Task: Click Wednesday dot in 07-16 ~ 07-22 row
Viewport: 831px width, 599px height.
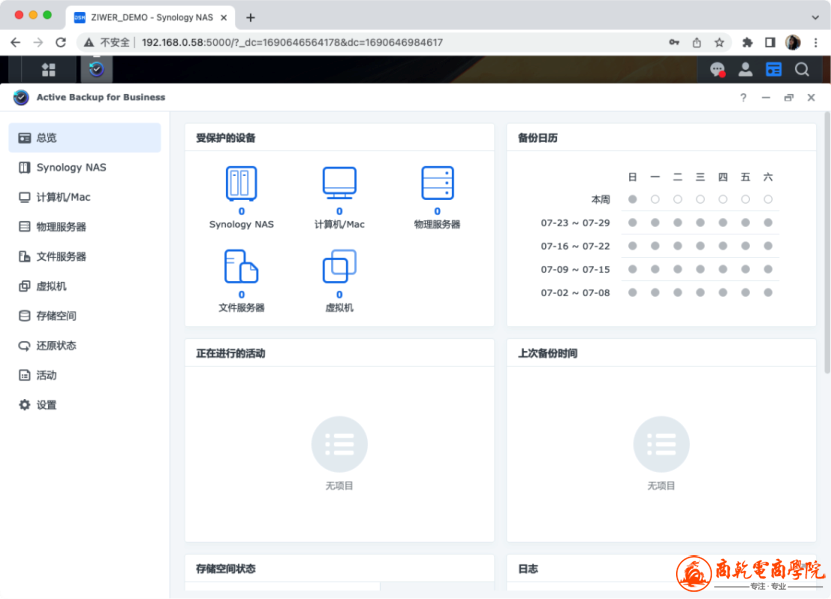Action: pyautogui.click(x=700, y=246)
